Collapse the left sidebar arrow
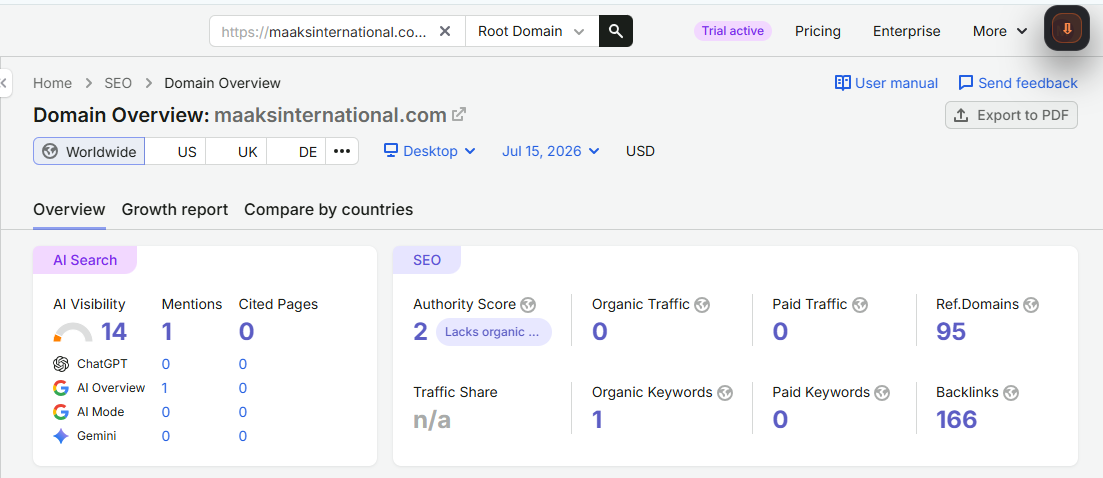 4,83
